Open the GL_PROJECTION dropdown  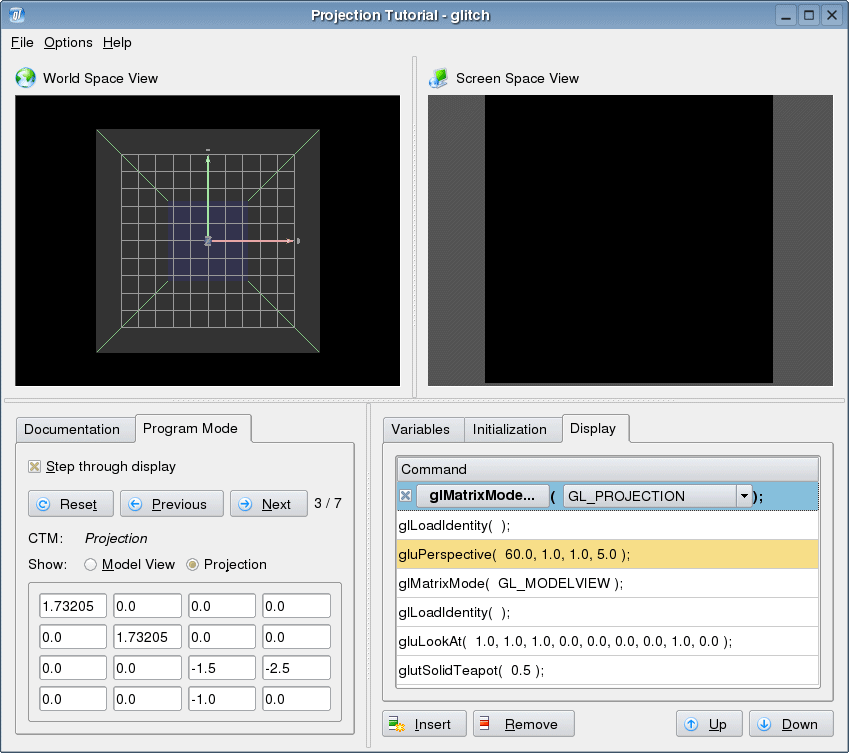pyautogui.click(x=744, y=496)
